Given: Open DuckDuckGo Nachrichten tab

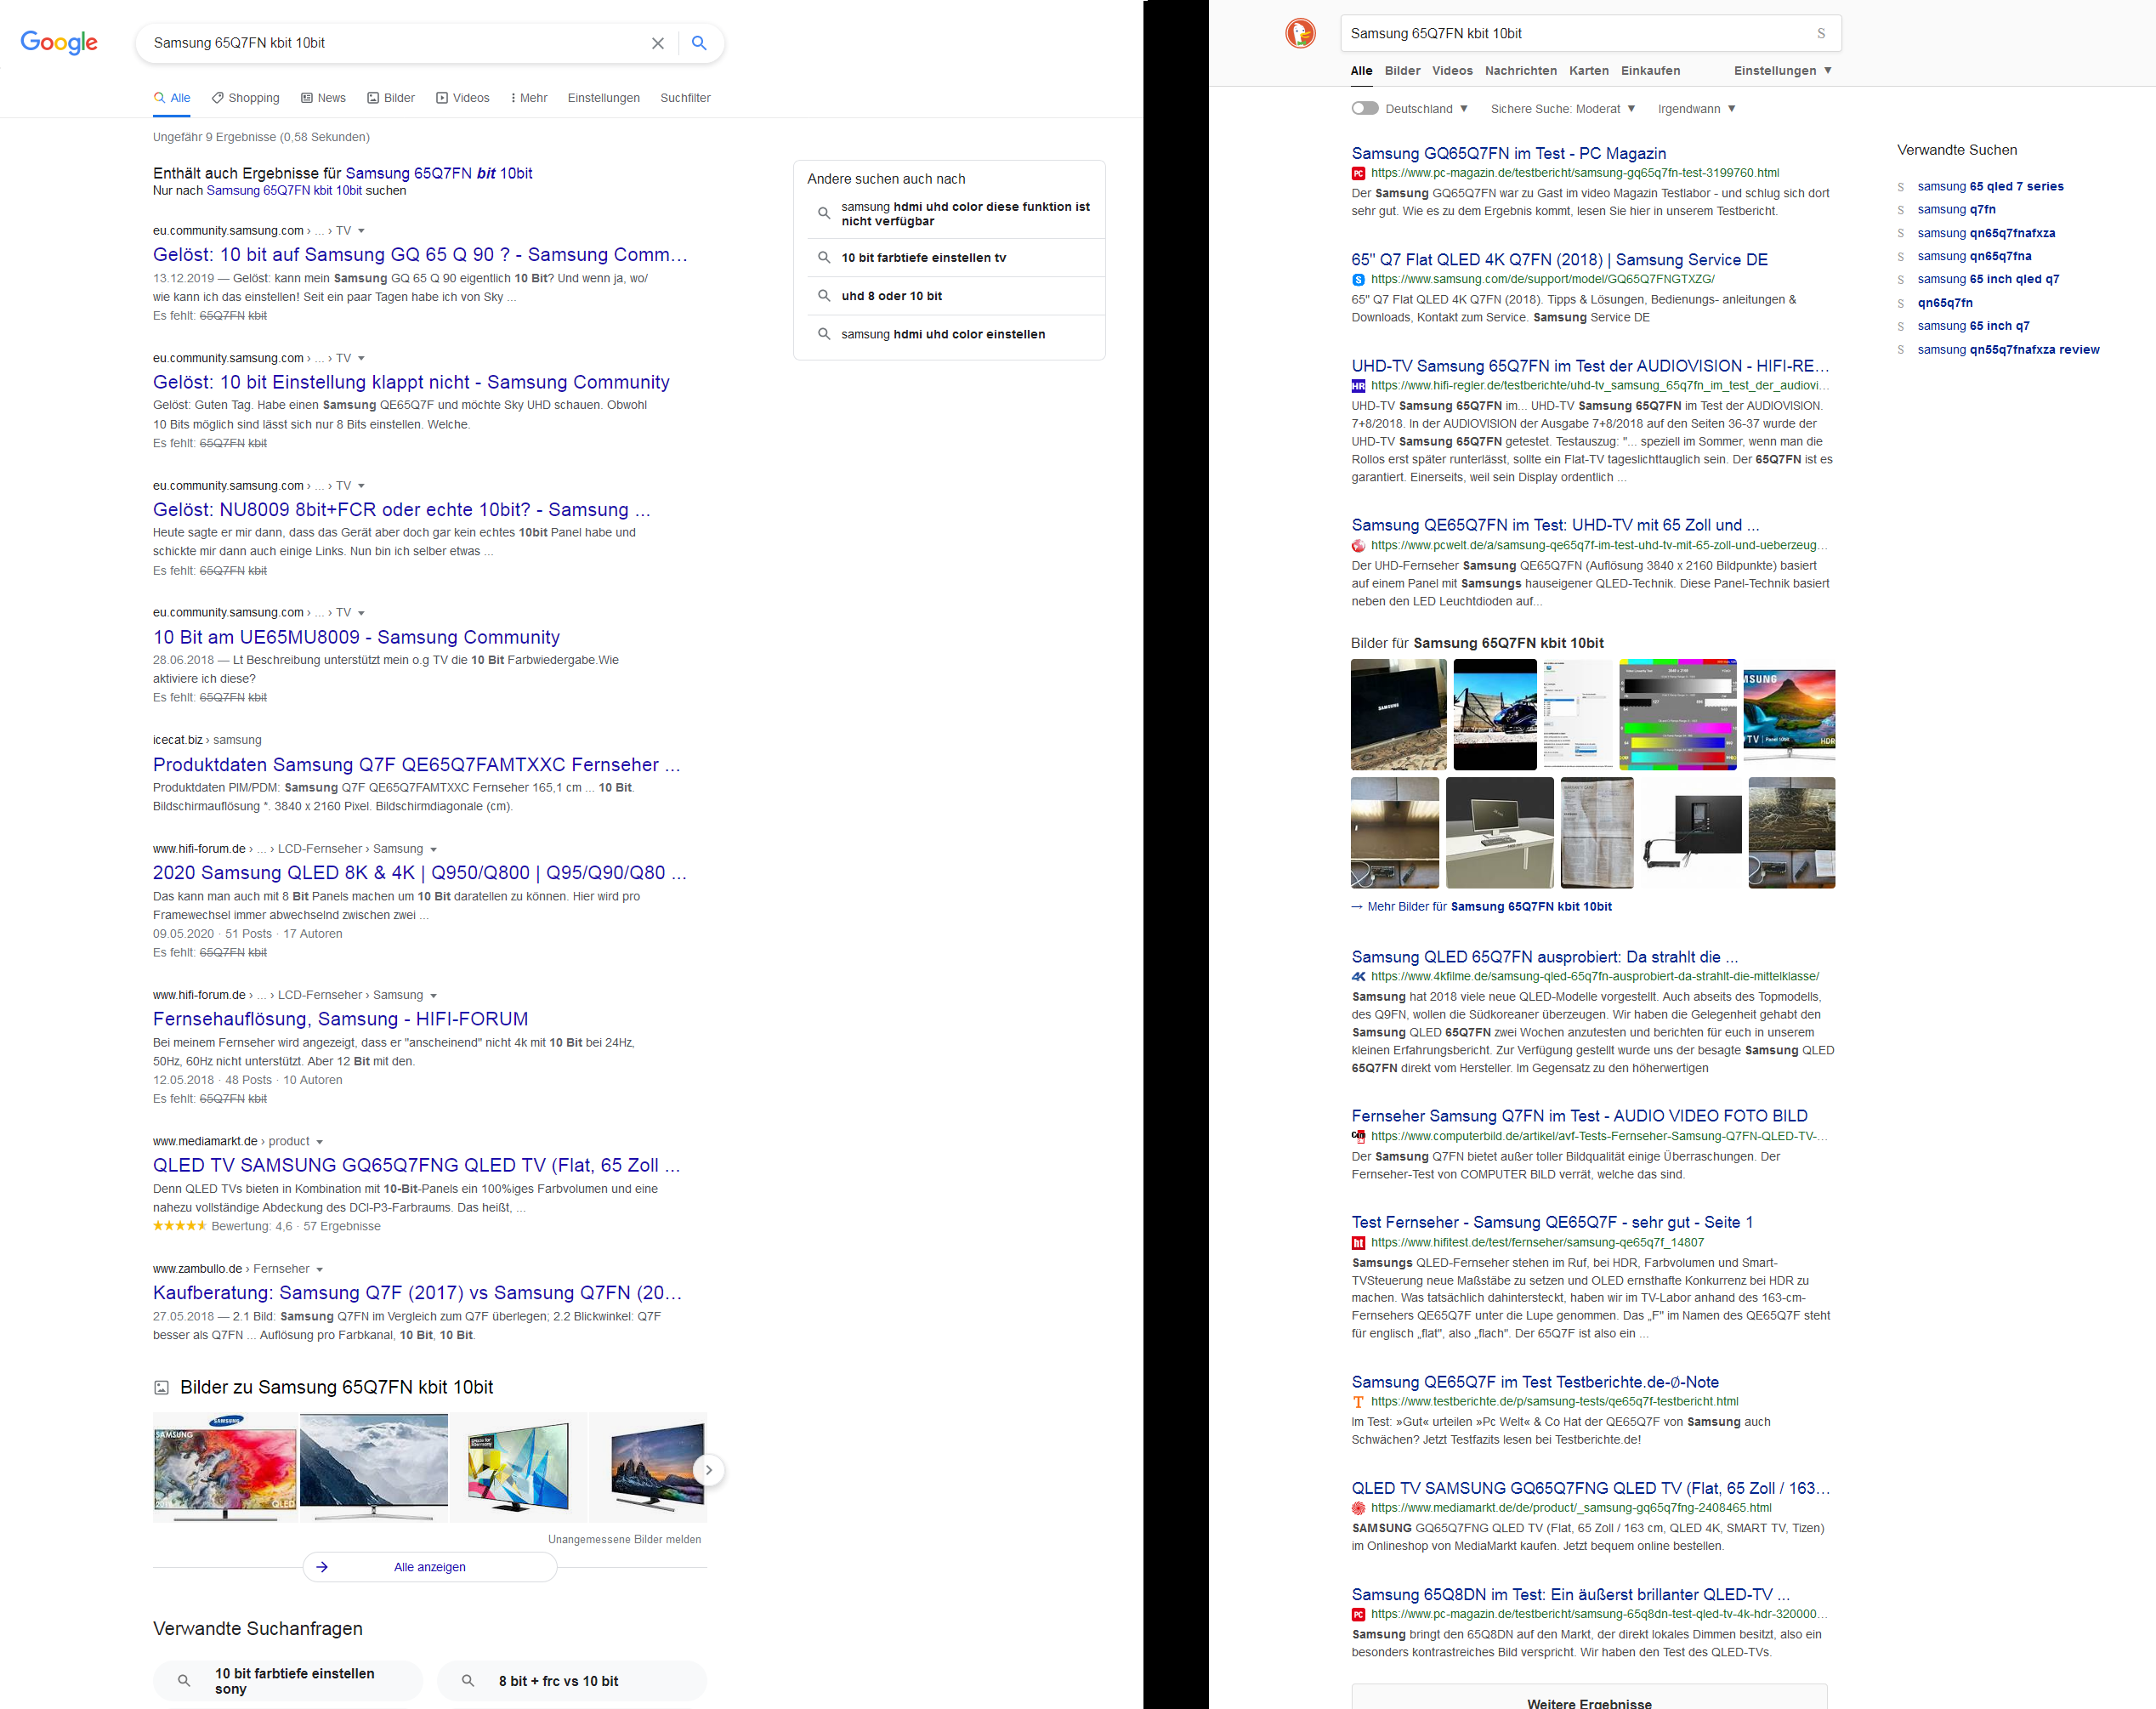Looking at the screenshot, I should coord(1520,70).
